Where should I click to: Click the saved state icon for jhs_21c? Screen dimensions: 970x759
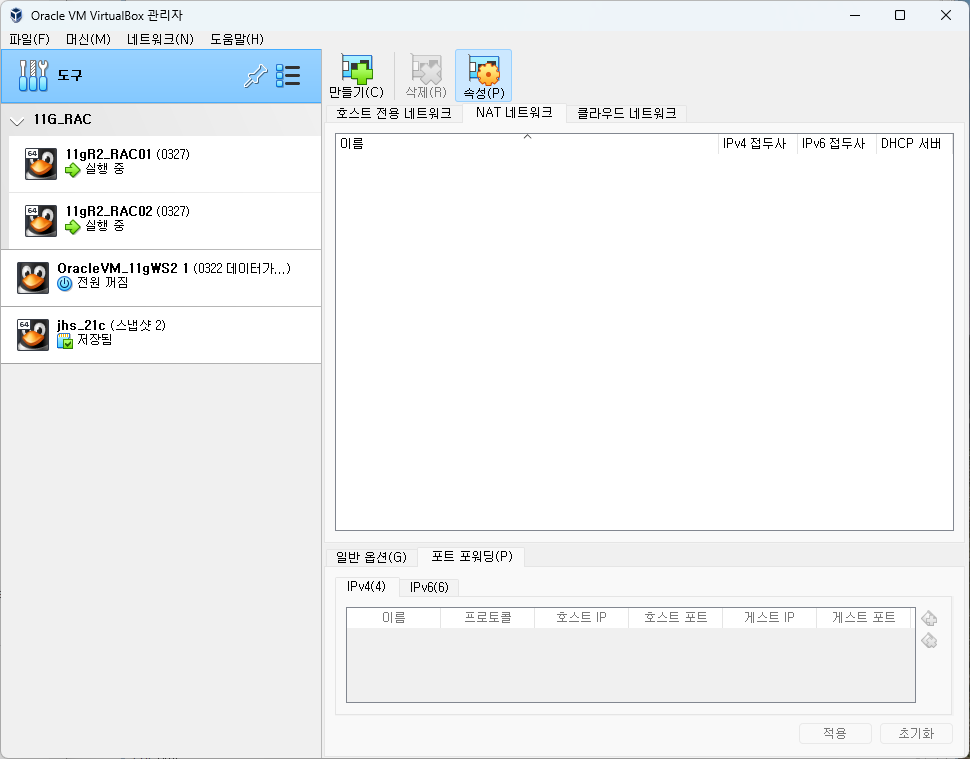click(64, 341)
